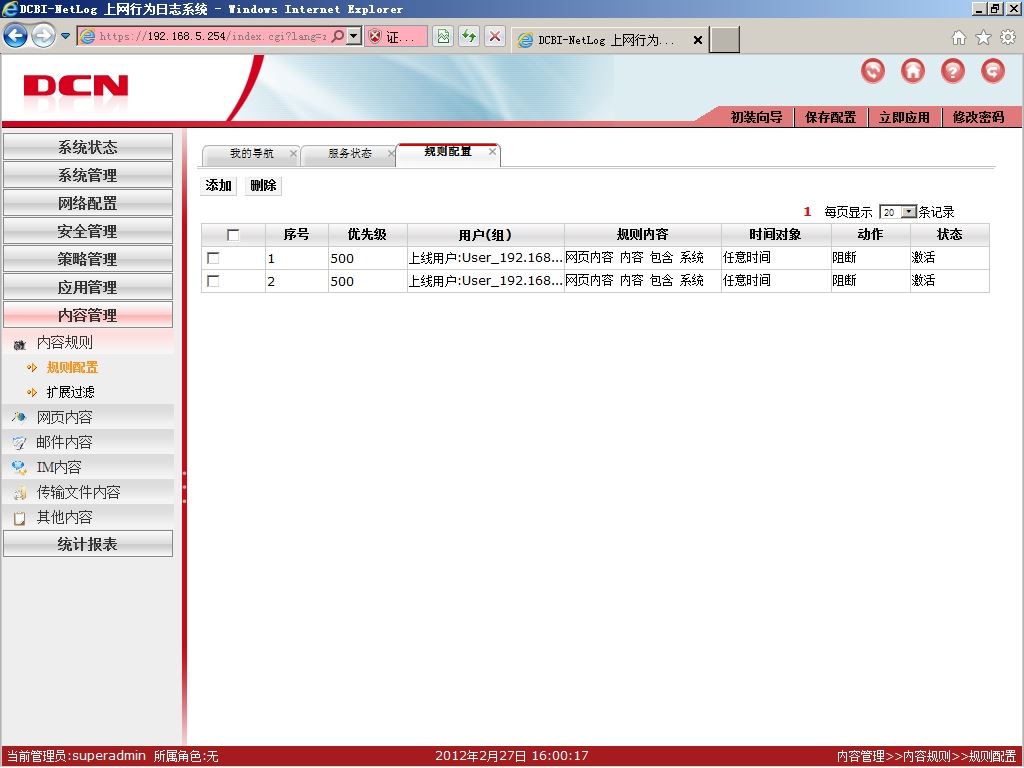Check the checkbox for rule 2
The image size is (1024, 768).
(x=213, y=281)
